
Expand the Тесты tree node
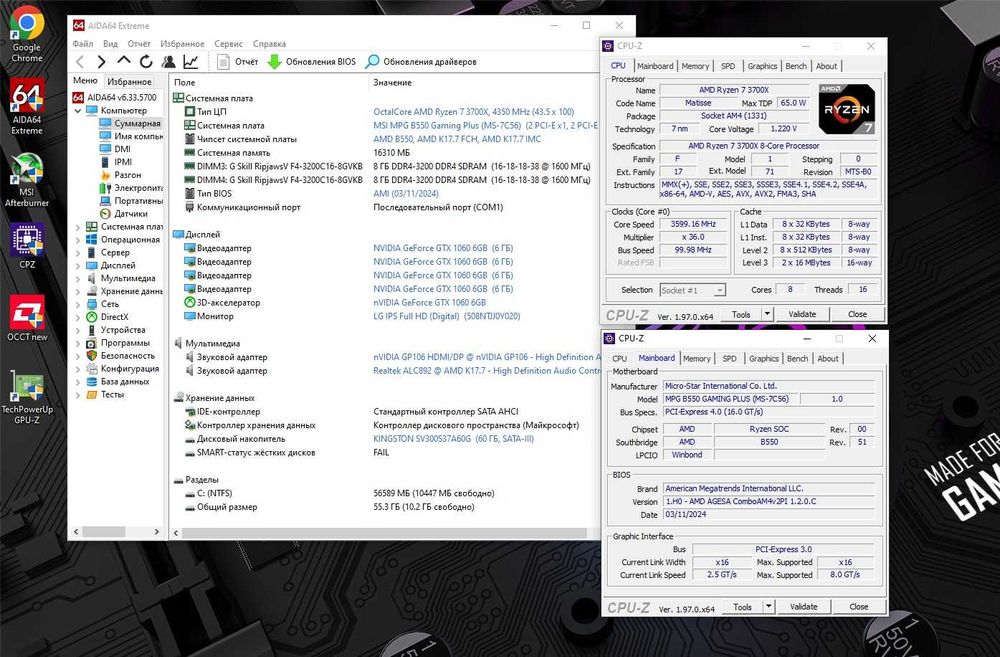pyautogui.click(x=78, y=394)
